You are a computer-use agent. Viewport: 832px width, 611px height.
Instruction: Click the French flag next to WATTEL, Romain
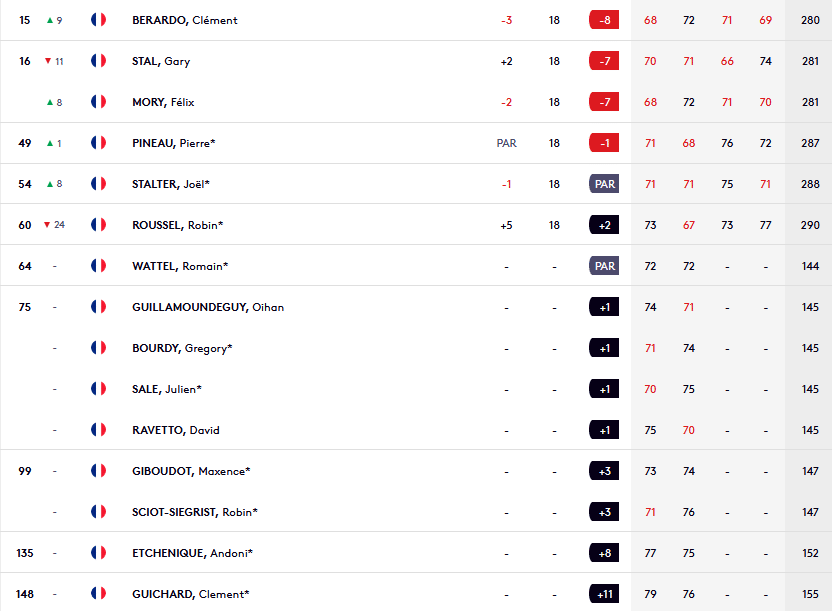pos(98,266)
